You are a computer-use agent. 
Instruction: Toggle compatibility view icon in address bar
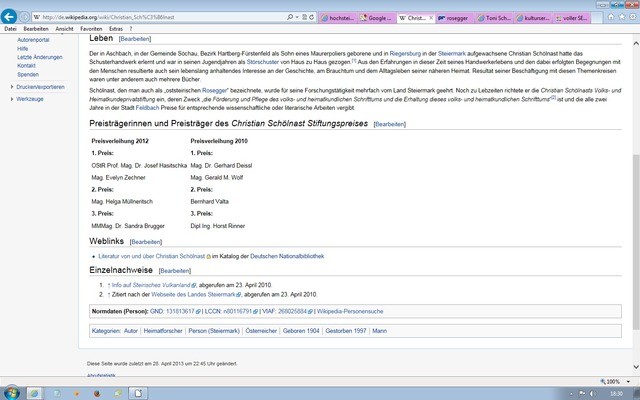tap(304, 17)
